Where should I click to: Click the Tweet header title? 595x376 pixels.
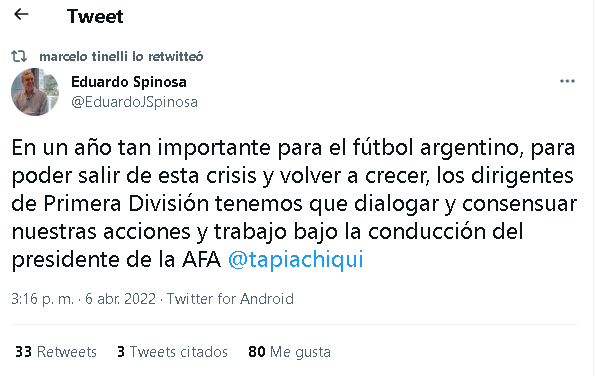[x=95, y=17]
